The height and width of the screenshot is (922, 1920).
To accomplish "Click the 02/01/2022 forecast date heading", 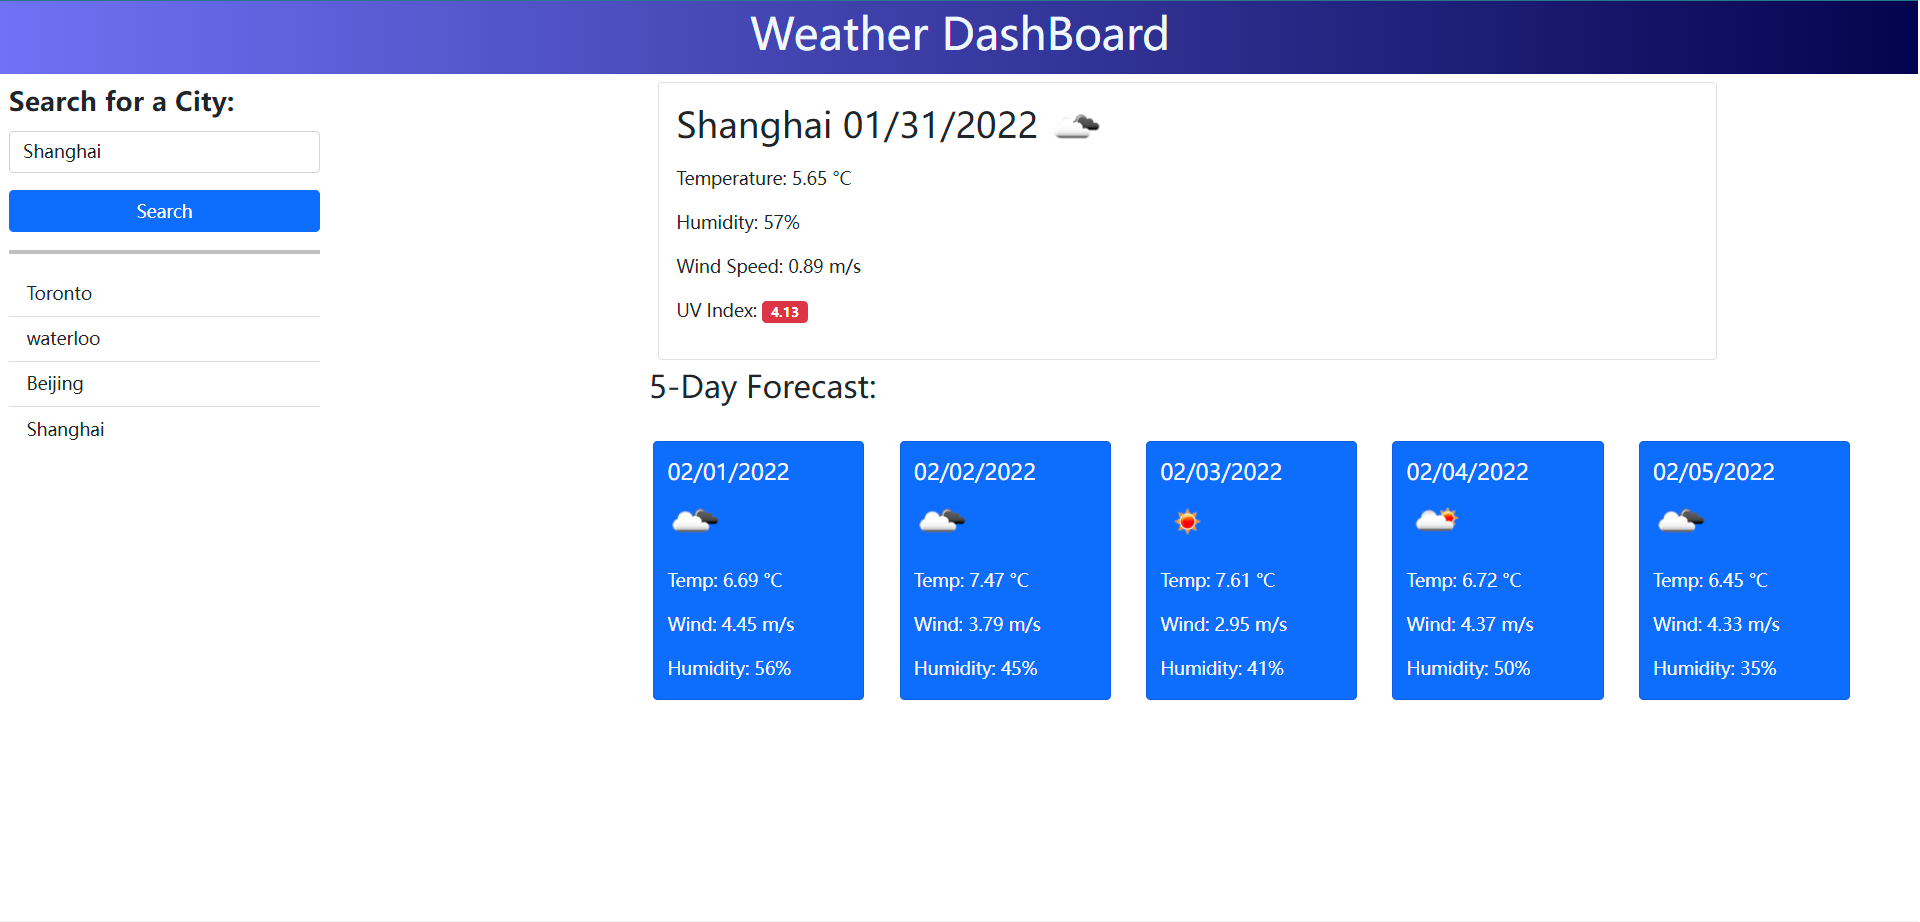I will click(728, 472).
